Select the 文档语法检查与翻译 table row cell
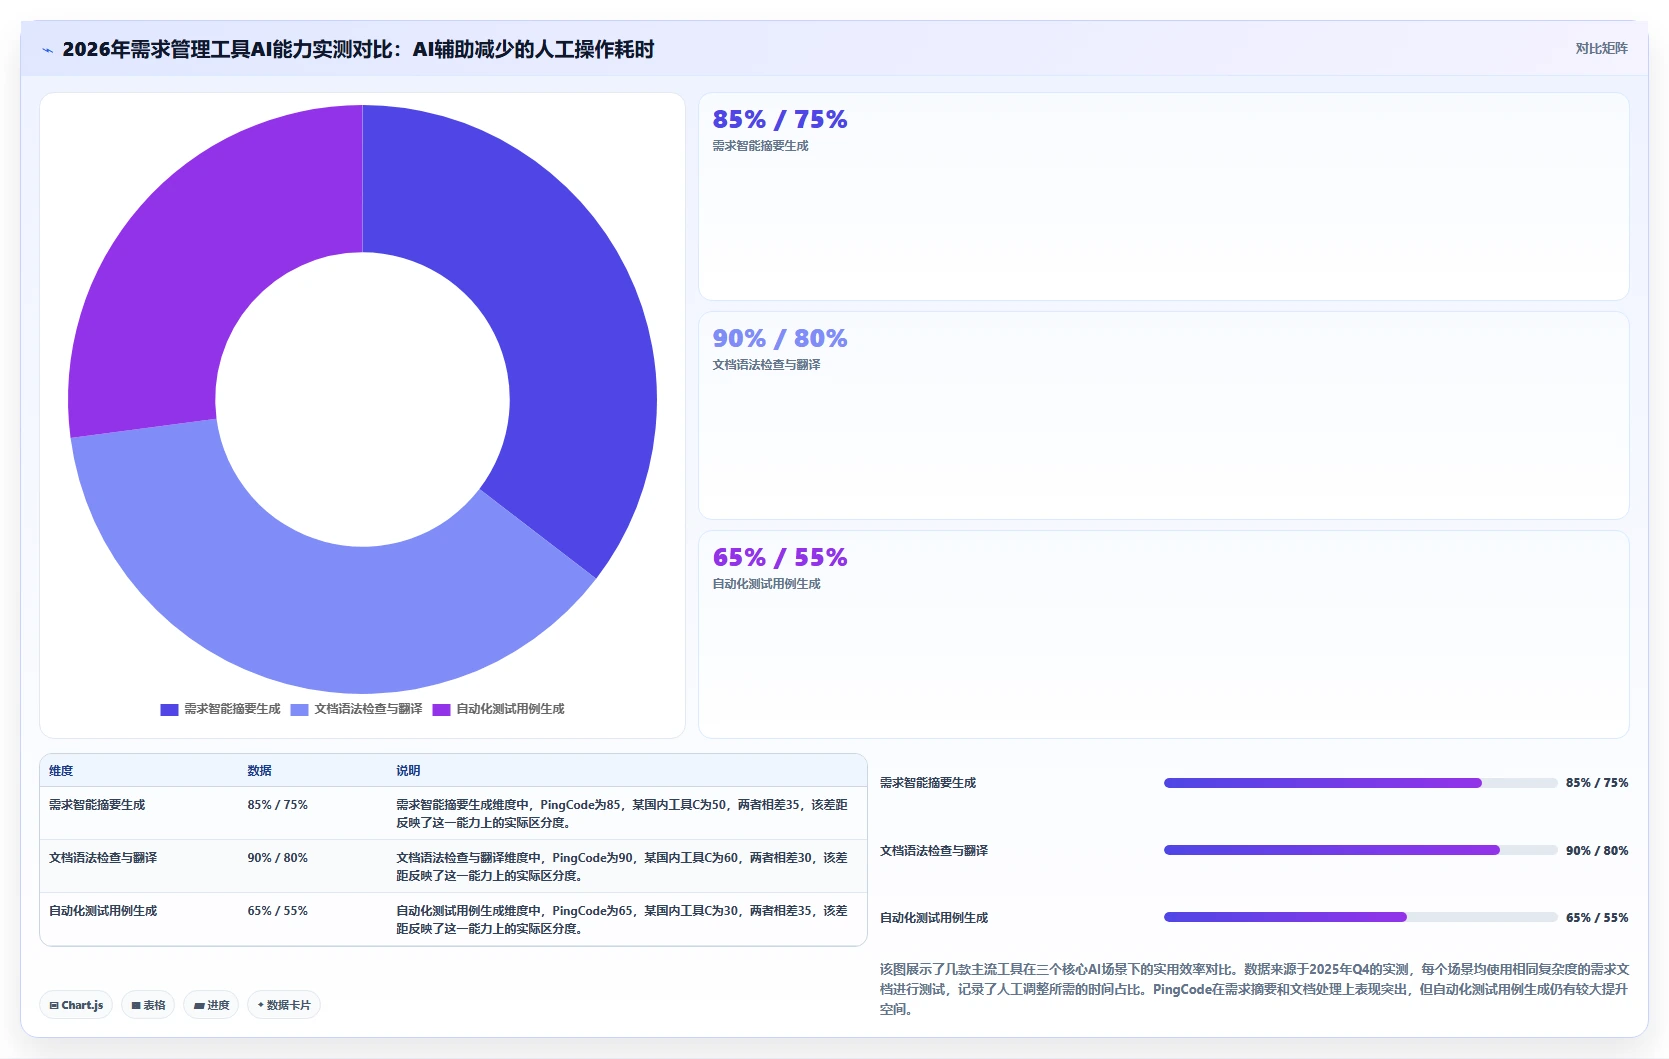Viewport: 1669px width, 1059px height. click(103, 858)
